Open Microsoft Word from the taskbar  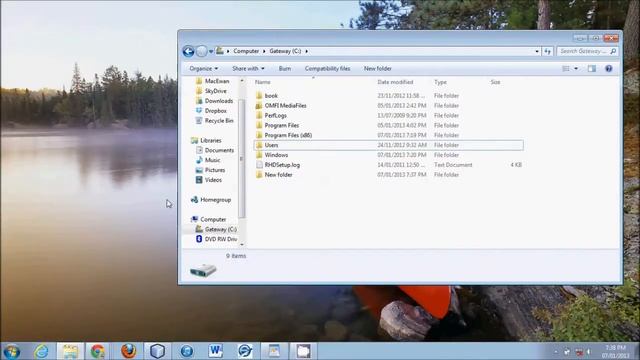[x=215, y=351]
